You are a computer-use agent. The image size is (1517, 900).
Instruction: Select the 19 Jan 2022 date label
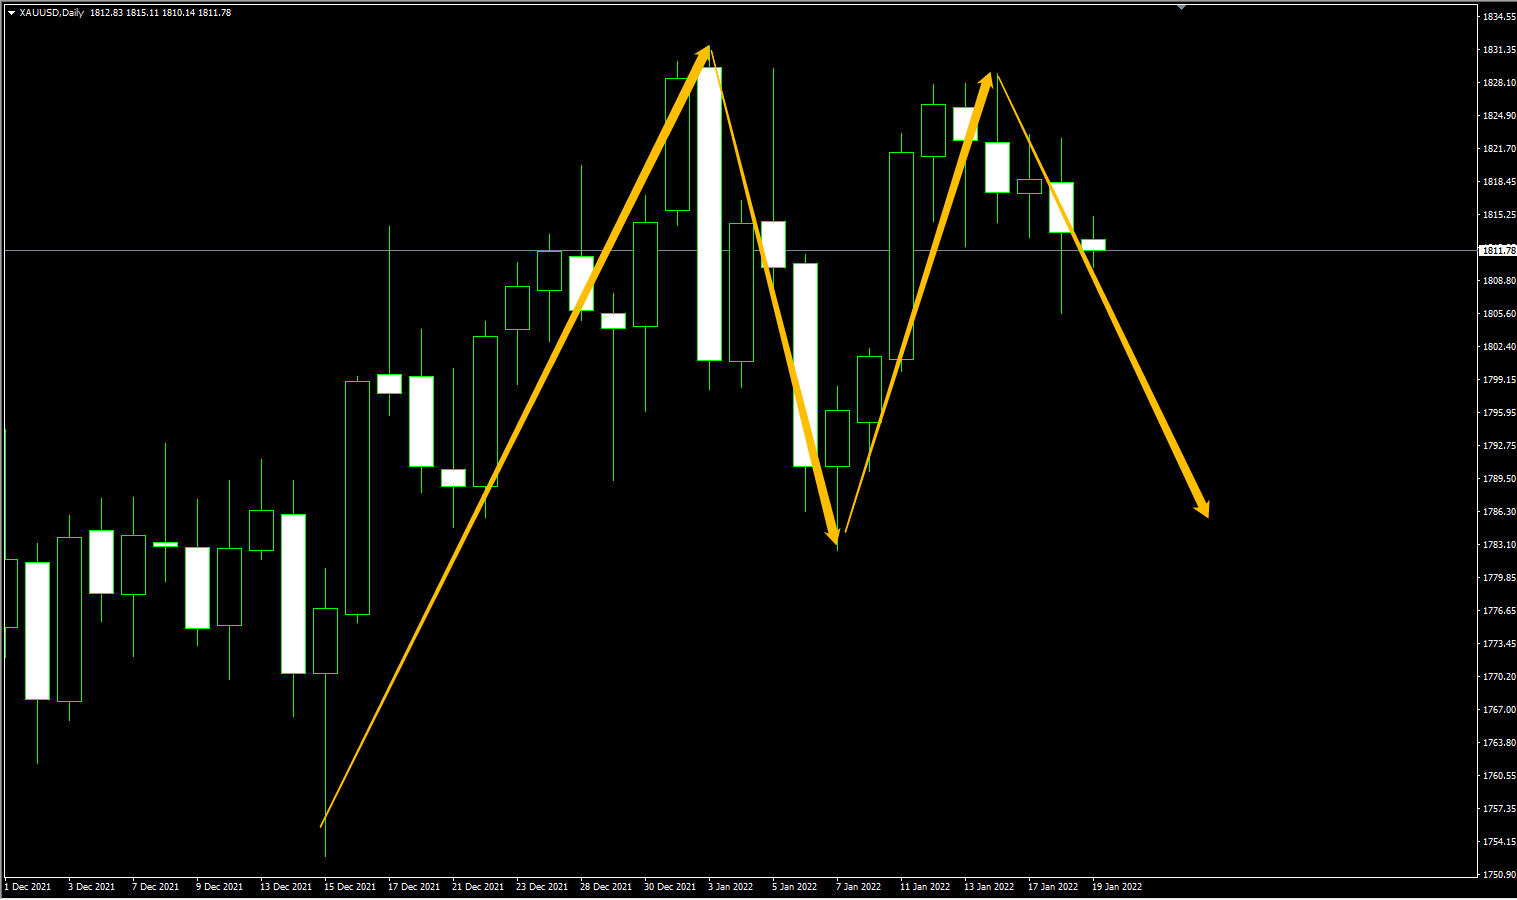[x=1117, y=886]
